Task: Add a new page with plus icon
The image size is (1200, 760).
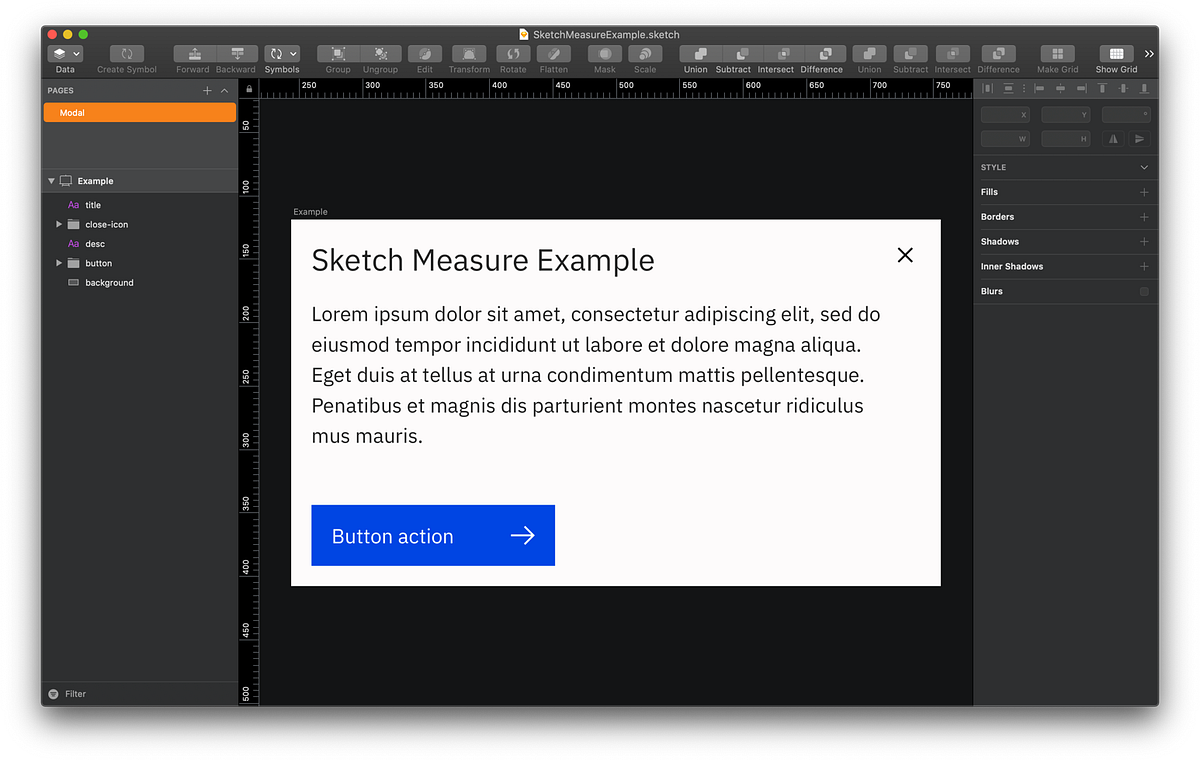Action: point(209,90)
